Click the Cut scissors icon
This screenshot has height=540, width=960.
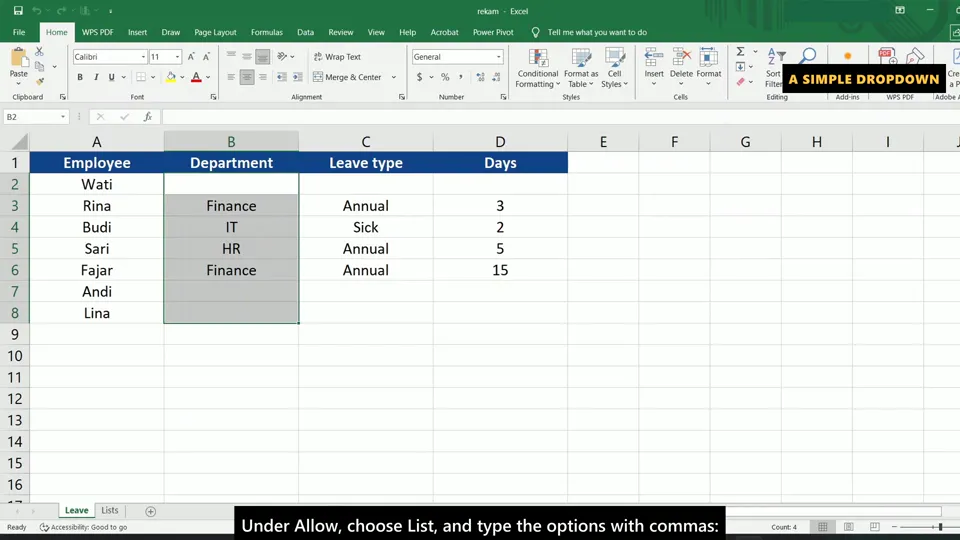click(x=39, y=52)
